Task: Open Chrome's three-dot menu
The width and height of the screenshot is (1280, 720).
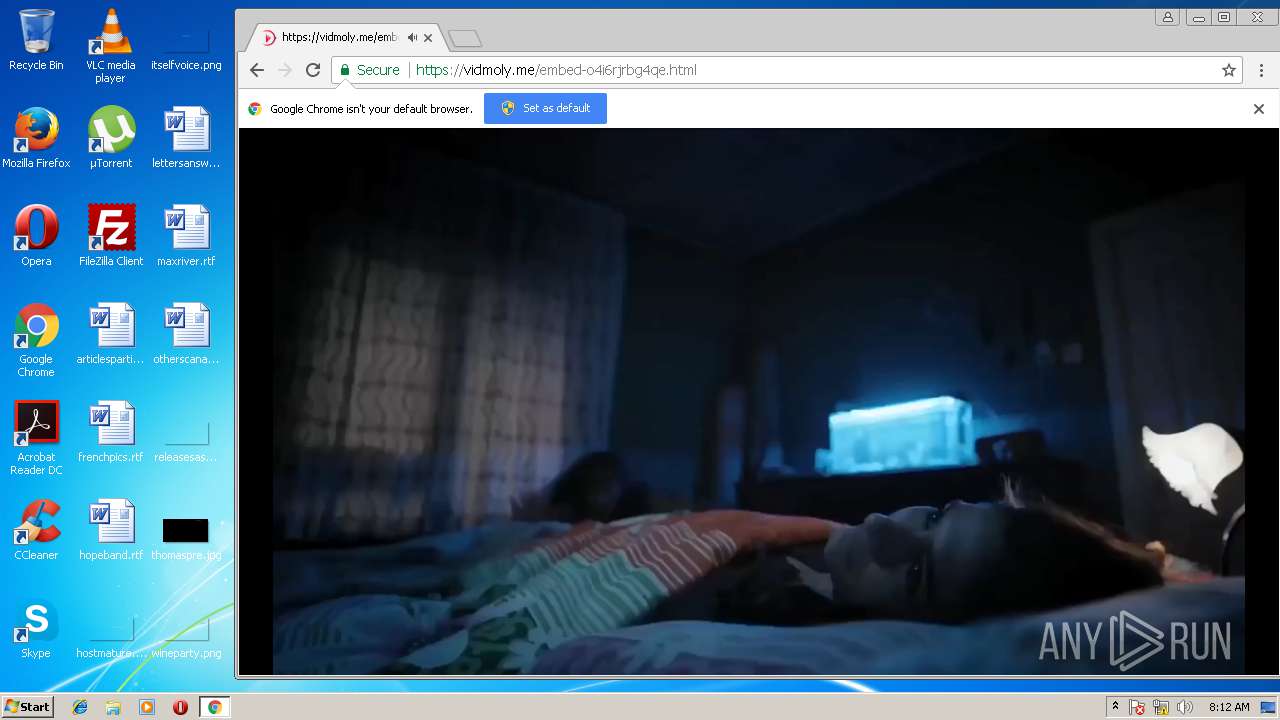Action: (x=1261, y=70)
